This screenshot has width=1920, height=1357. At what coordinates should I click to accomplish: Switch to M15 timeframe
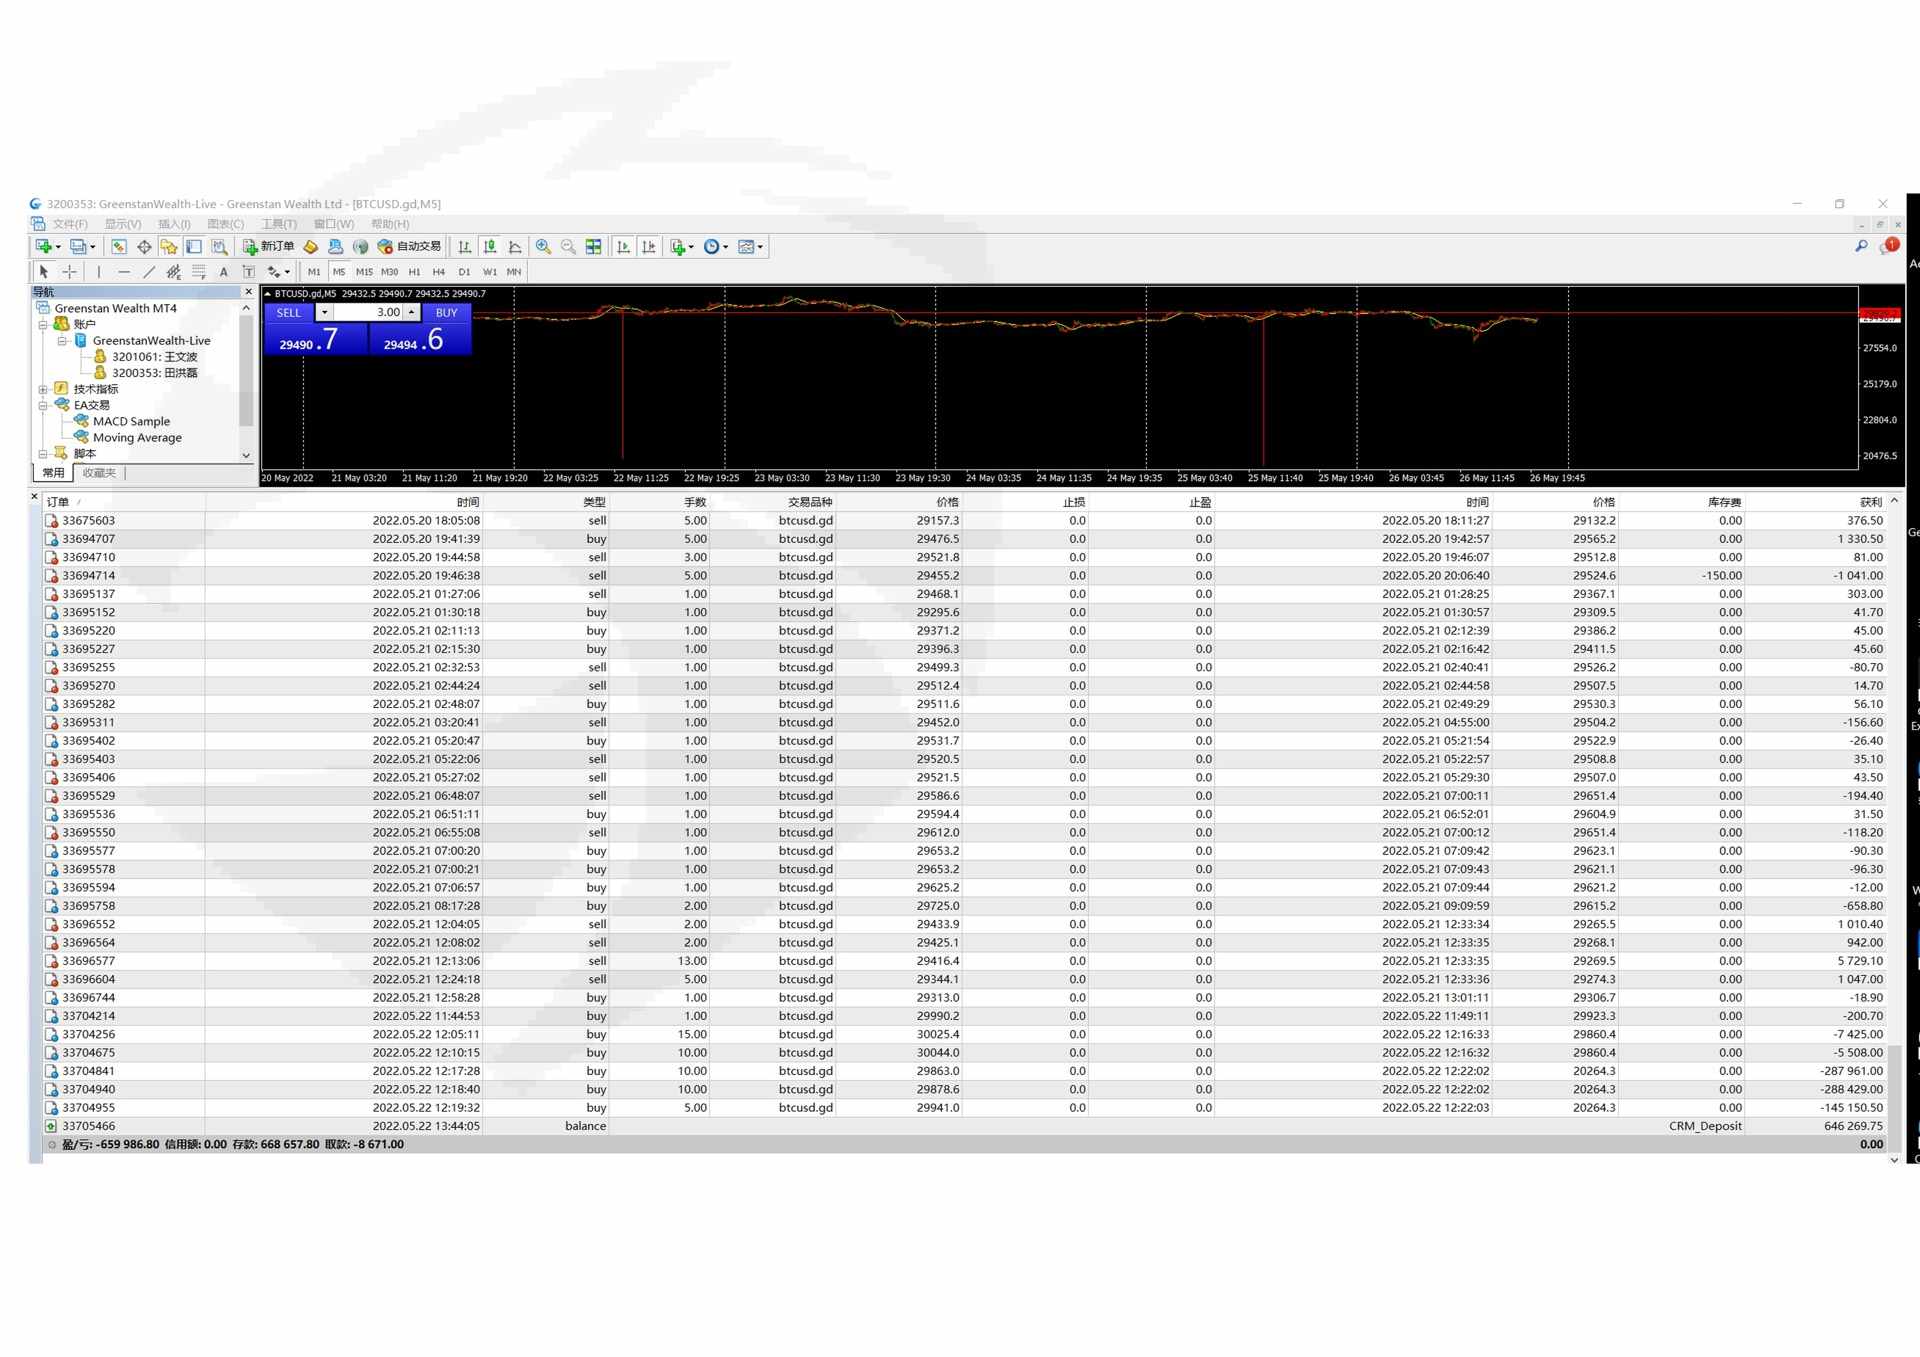point(364,272)
